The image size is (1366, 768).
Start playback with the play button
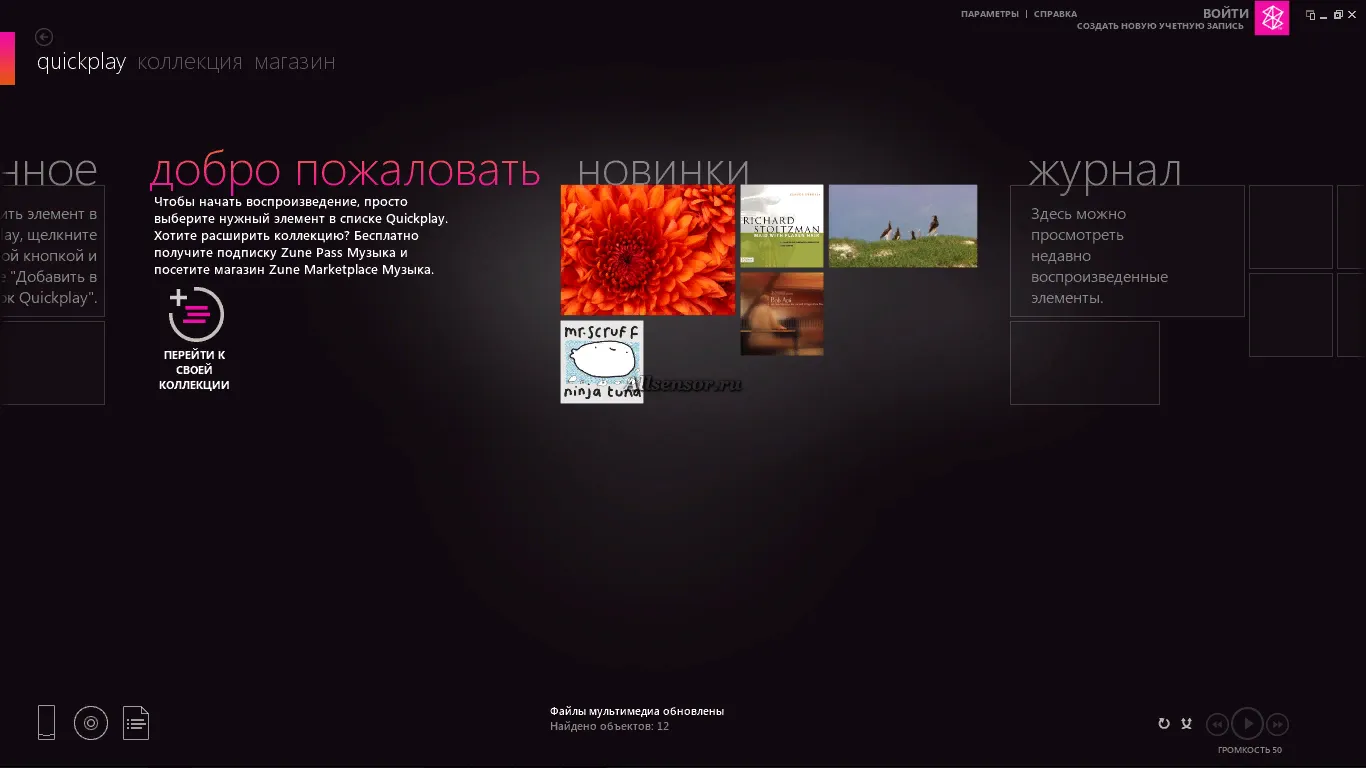(x=1247, y=723)
